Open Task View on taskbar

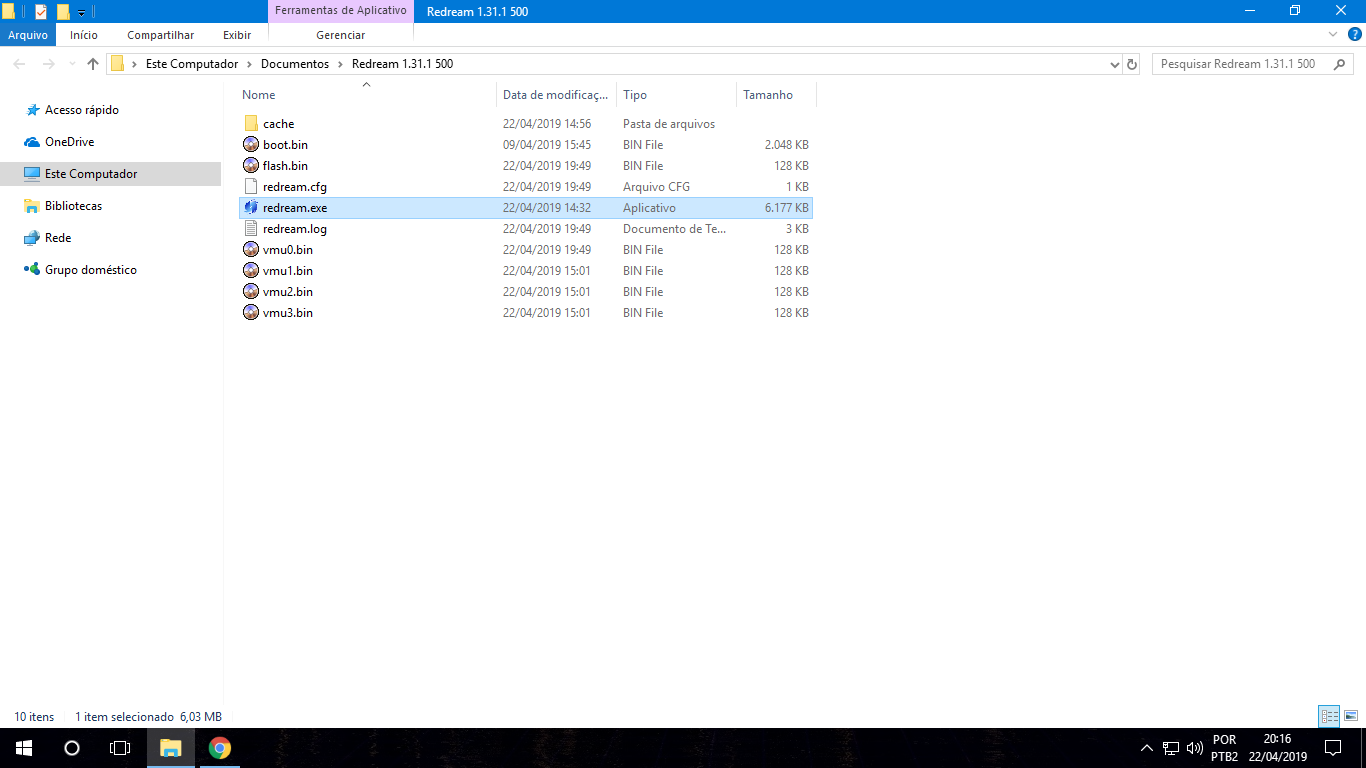click(x=120, y=748)
